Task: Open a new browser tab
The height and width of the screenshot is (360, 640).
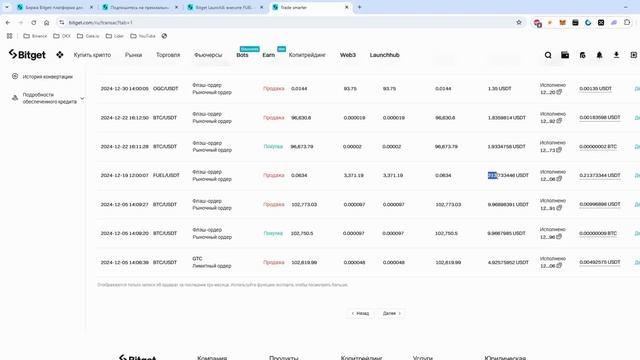Action: pyautogui.click(x=360, y=7)
